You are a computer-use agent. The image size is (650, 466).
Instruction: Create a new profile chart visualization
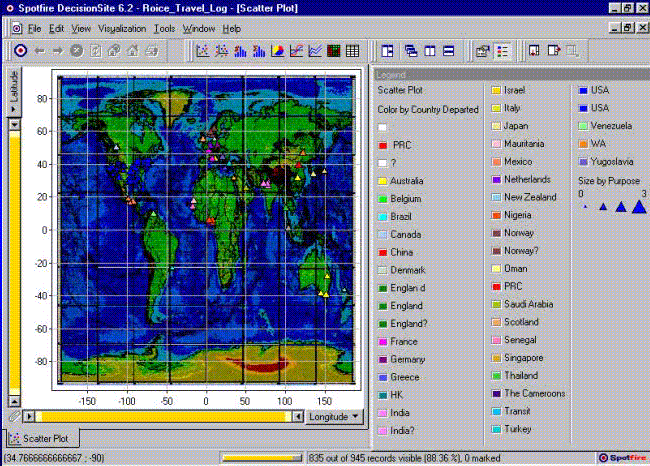point(315,51)
